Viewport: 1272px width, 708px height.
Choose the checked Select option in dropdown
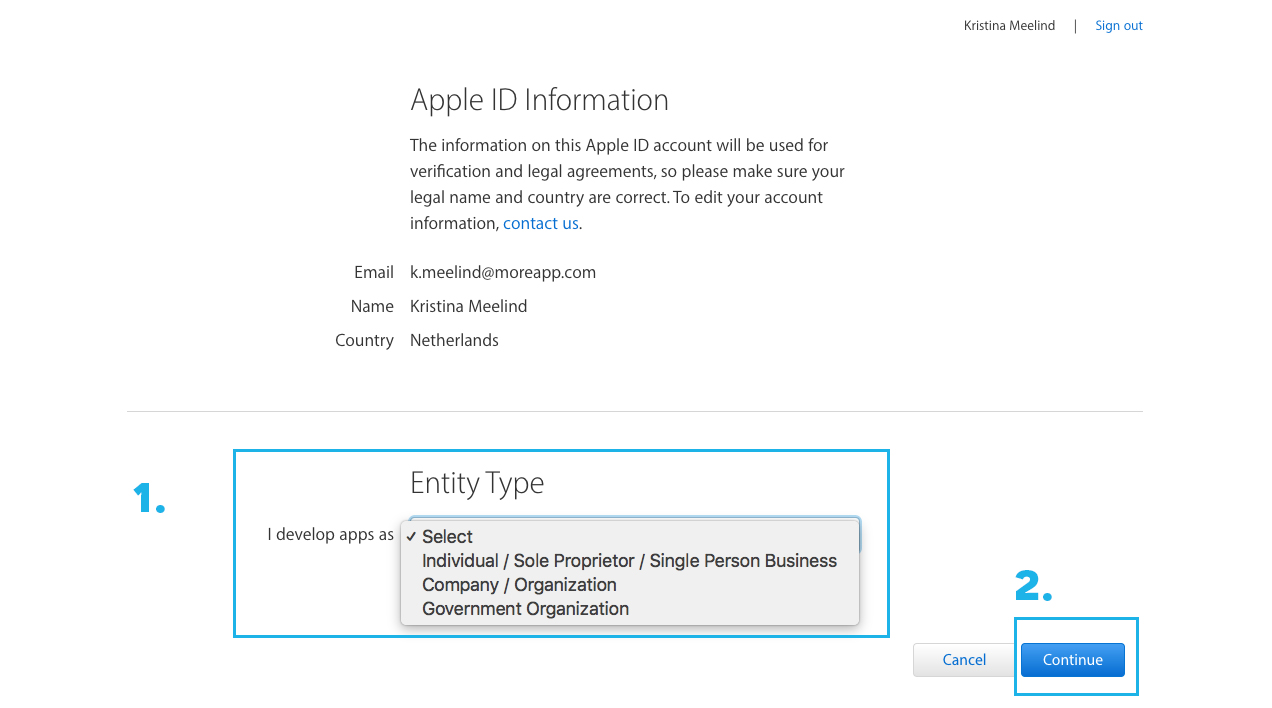(630, 536)
